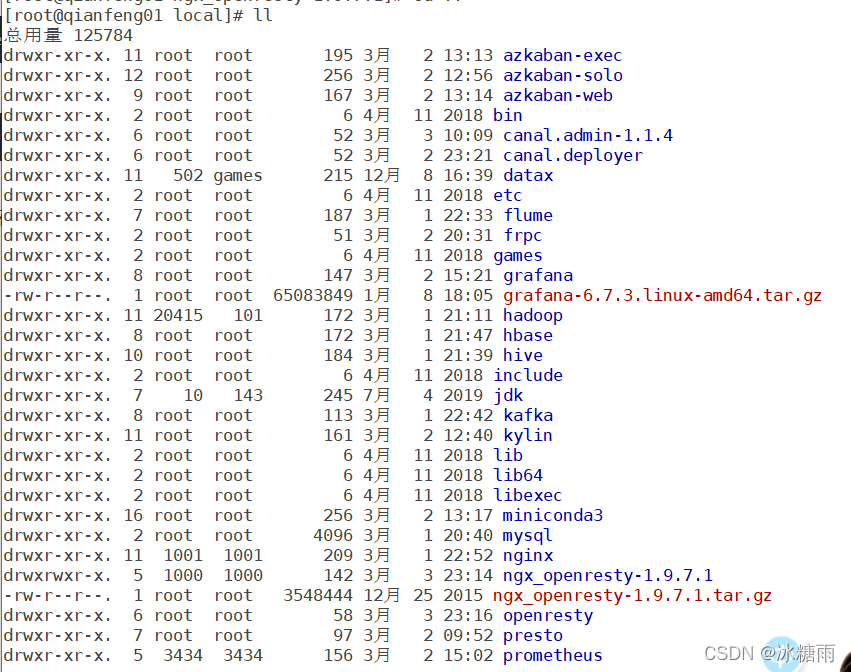Select the blue grafana directory name

538,276
